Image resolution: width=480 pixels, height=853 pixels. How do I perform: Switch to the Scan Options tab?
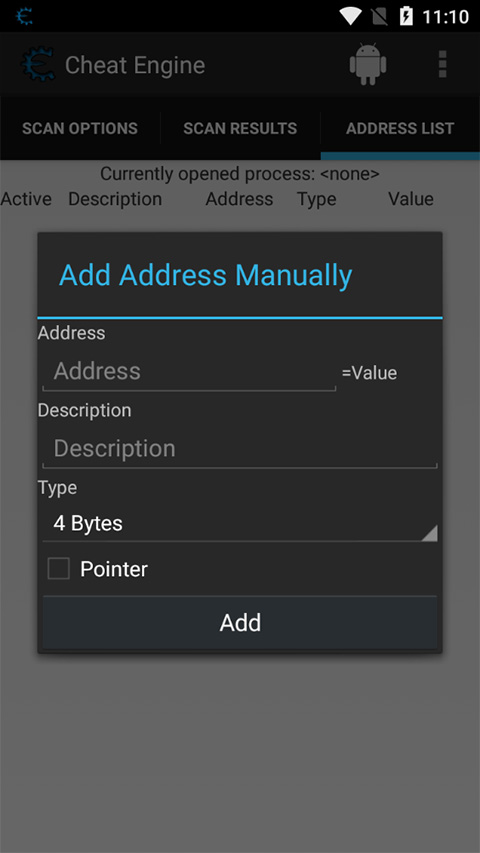(79, 128)
